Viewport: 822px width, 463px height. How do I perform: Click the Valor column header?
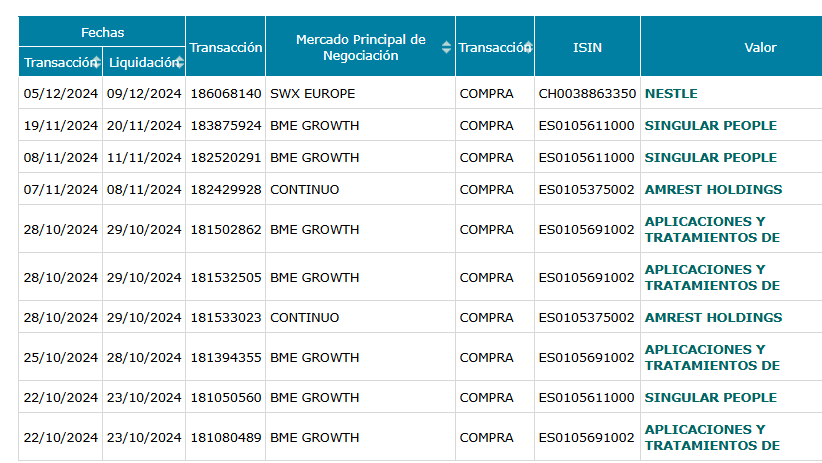pos(760,47)
